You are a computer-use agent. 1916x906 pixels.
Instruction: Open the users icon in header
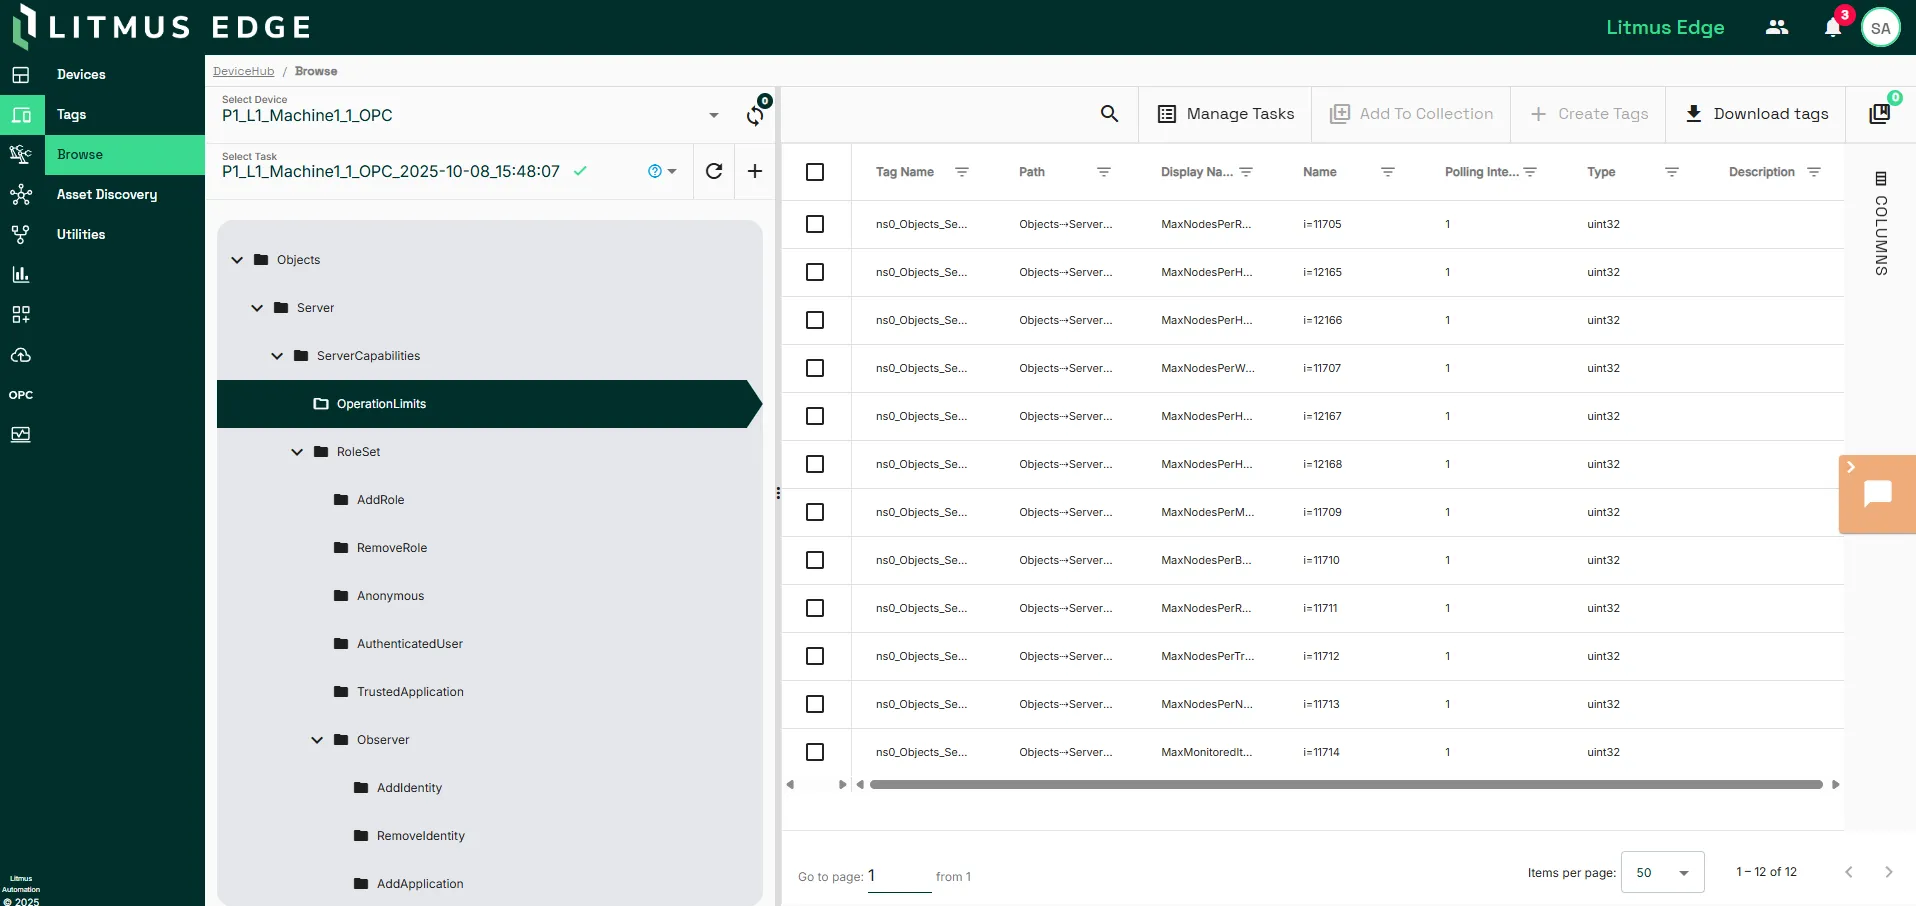tap(1777, 27)
